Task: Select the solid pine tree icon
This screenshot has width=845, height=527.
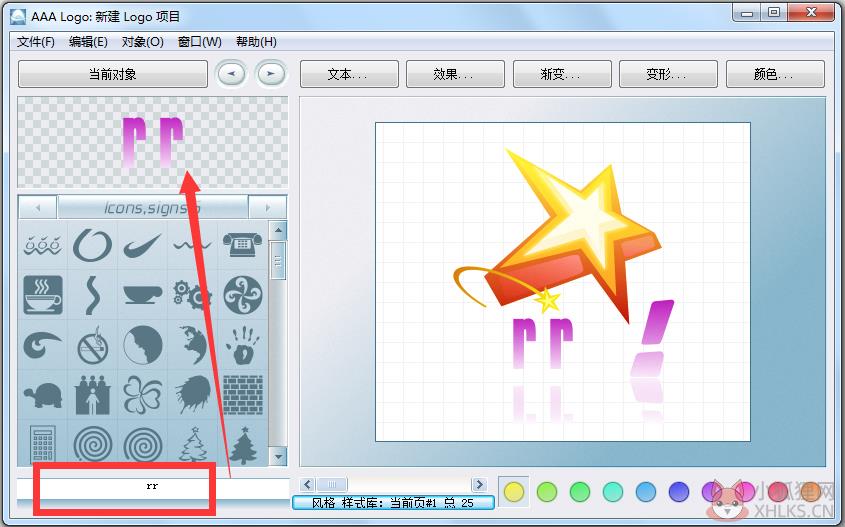Action: 243,445
